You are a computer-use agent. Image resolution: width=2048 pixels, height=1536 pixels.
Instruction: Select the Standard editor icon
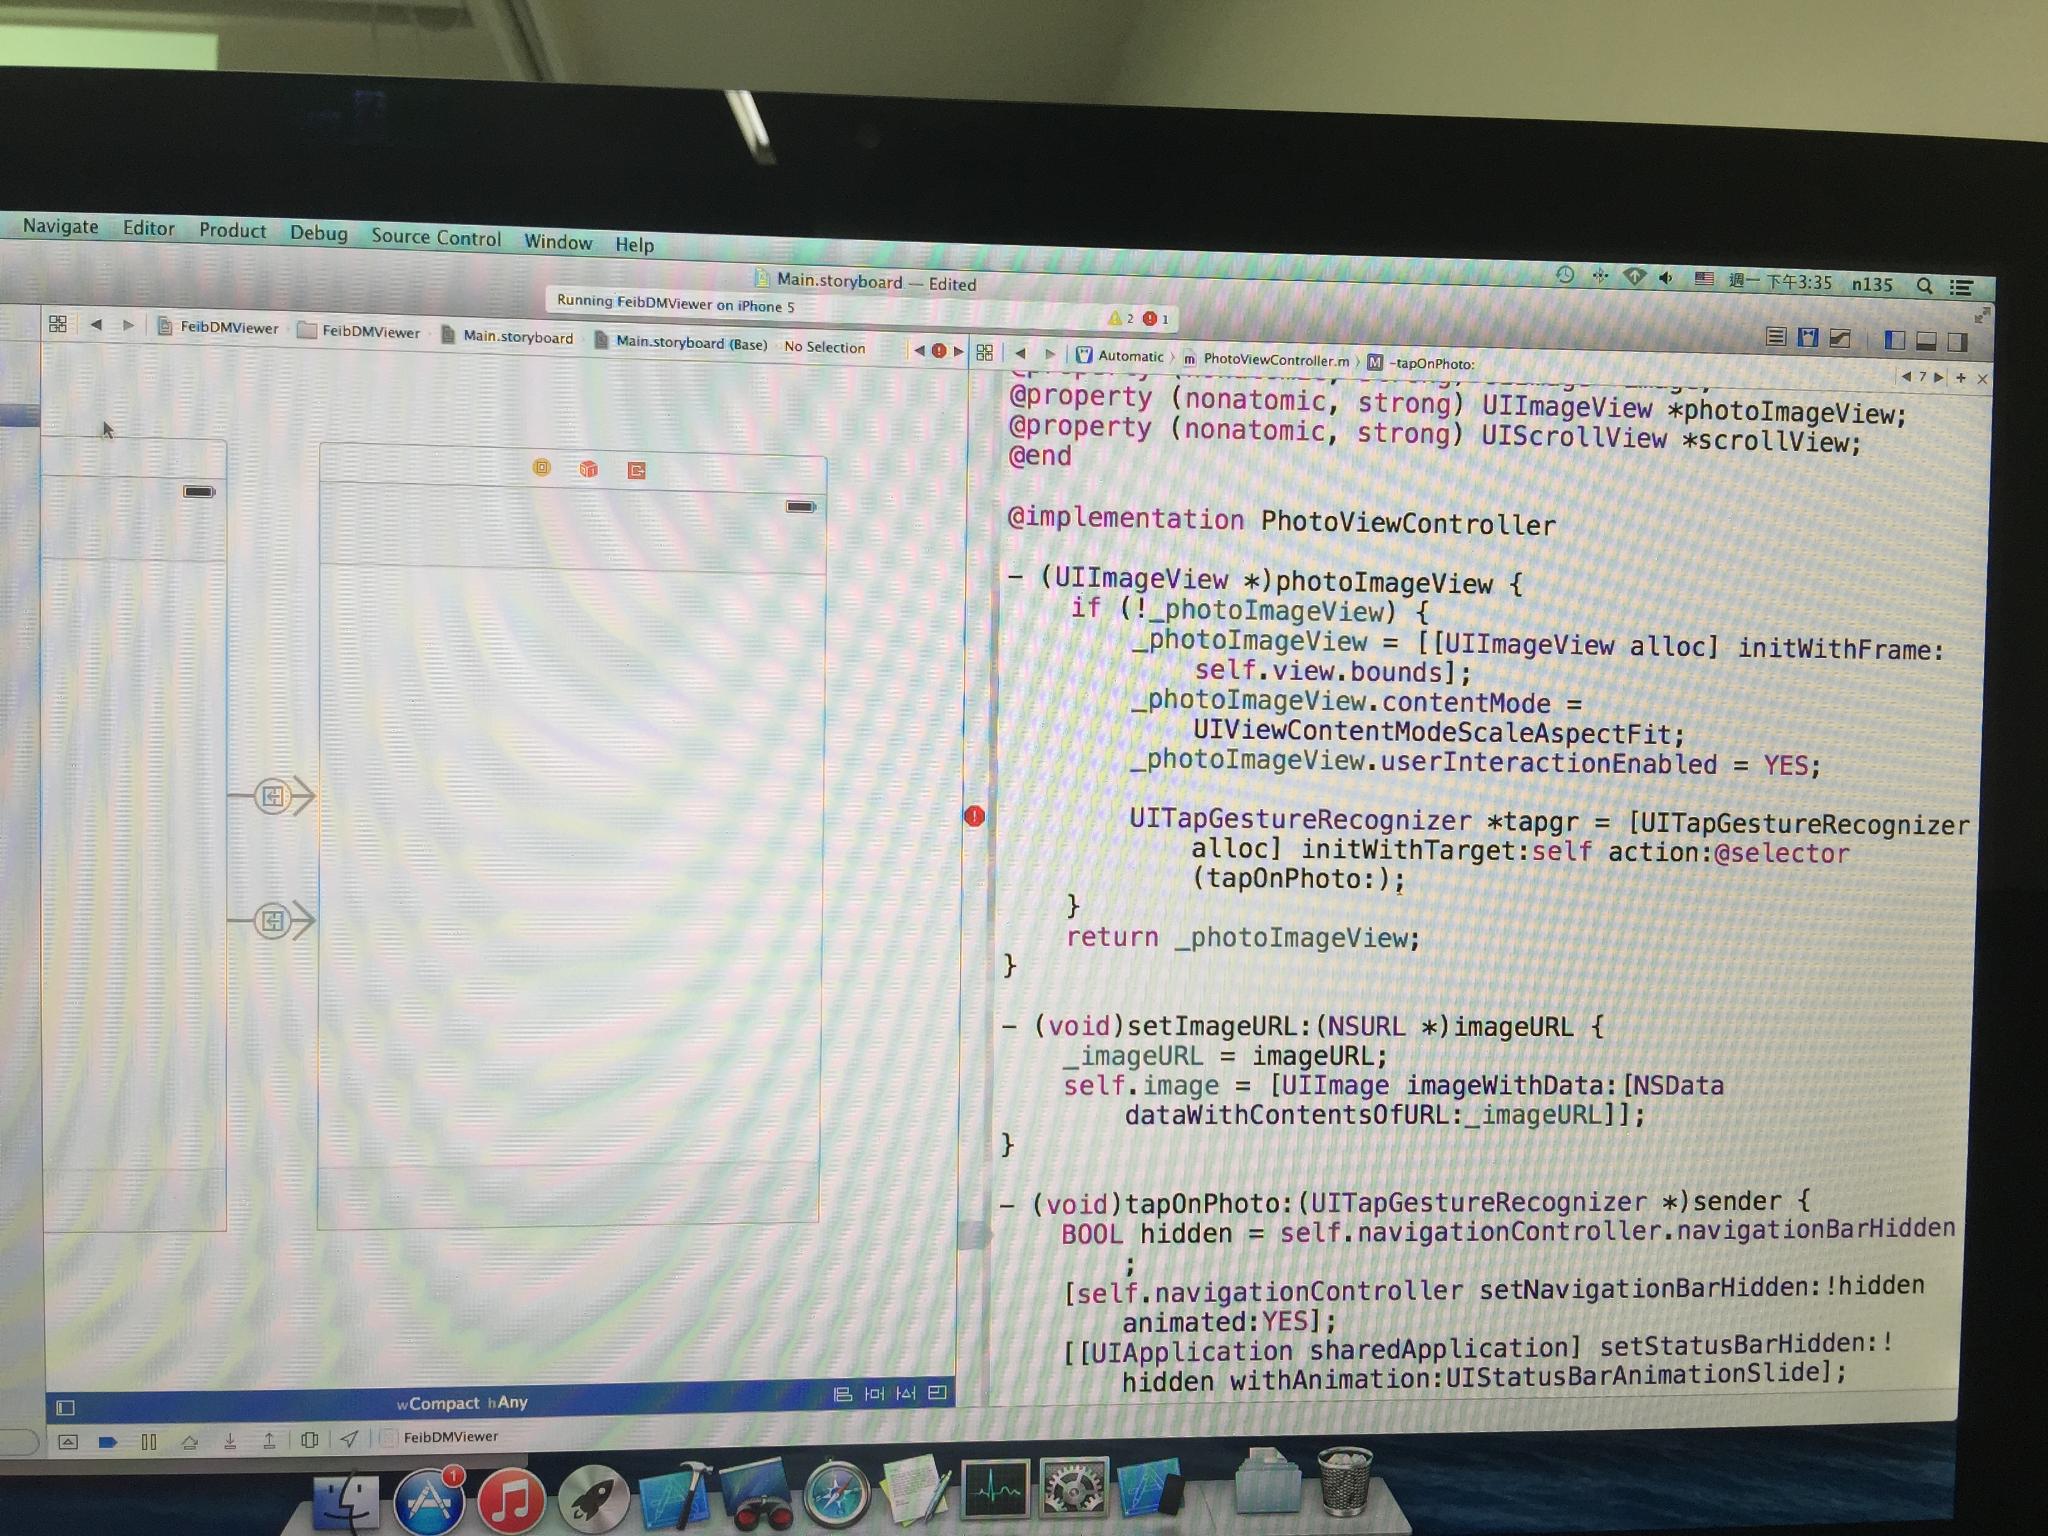1775,336
